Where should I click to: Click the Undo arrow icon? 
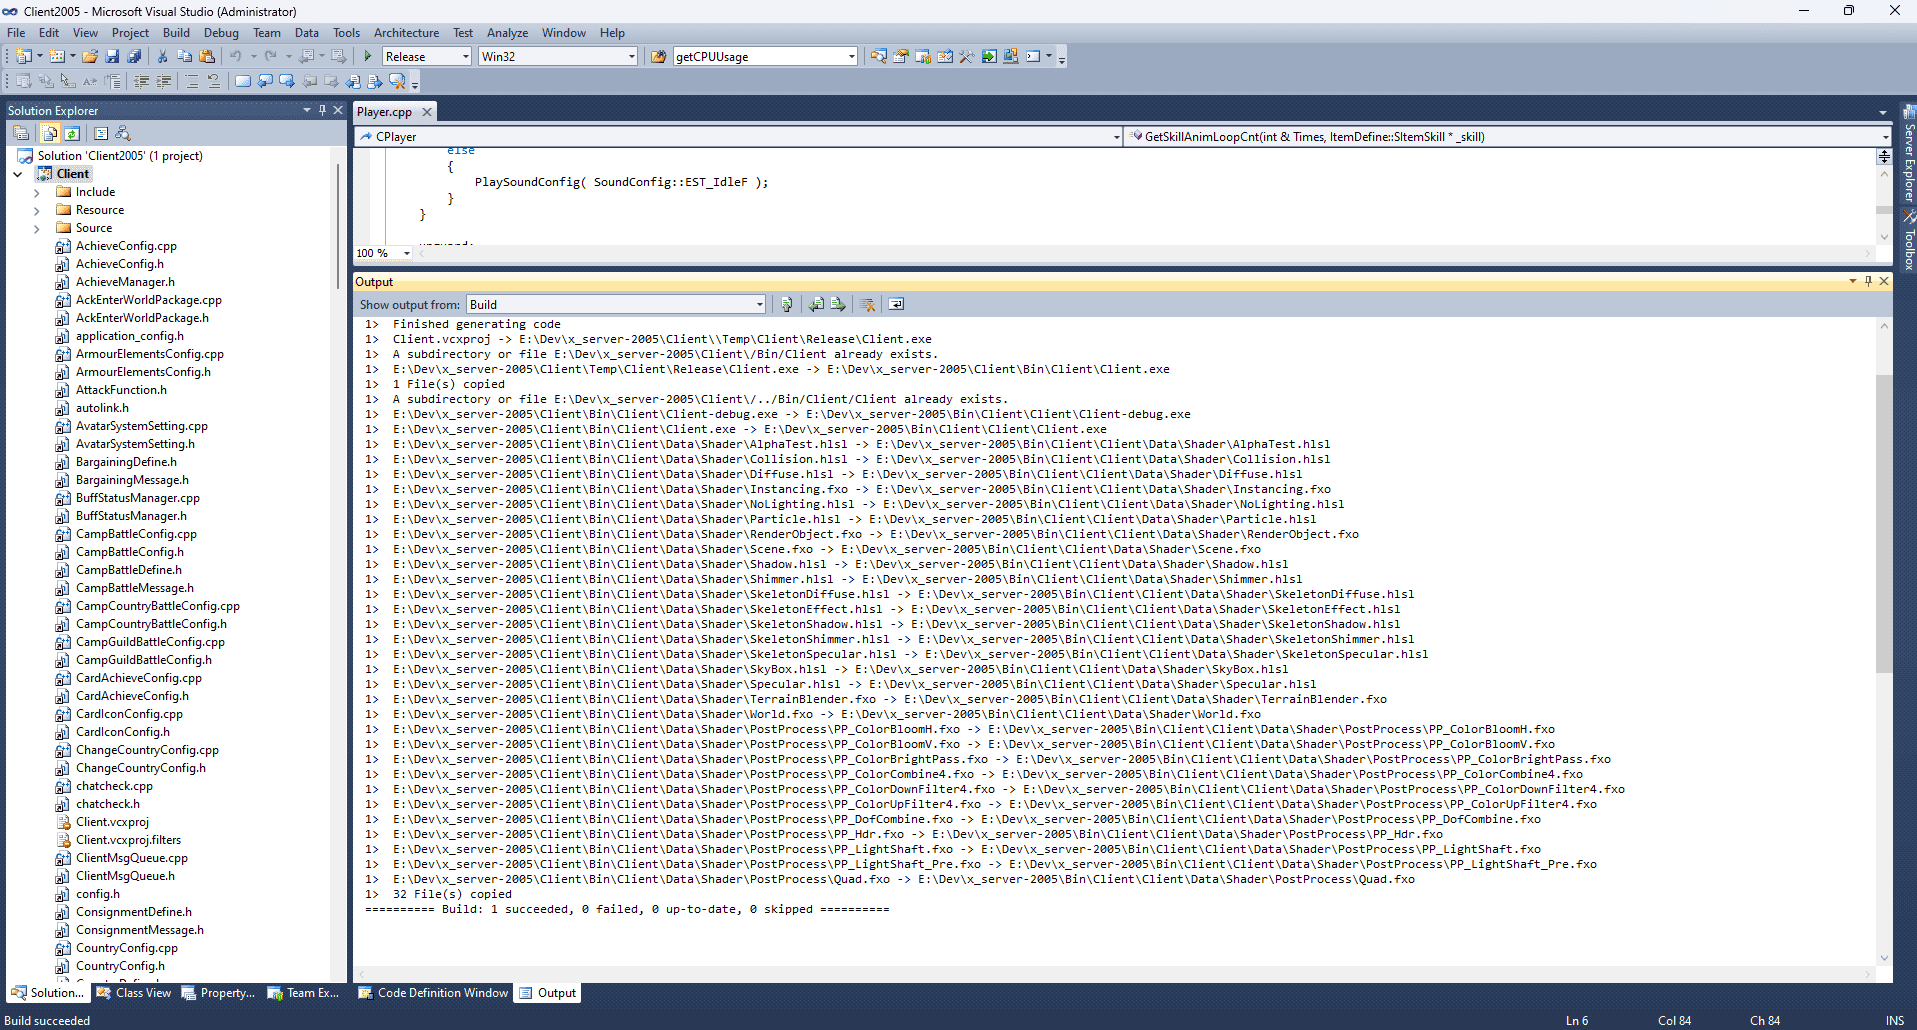(x=236, y=56)
